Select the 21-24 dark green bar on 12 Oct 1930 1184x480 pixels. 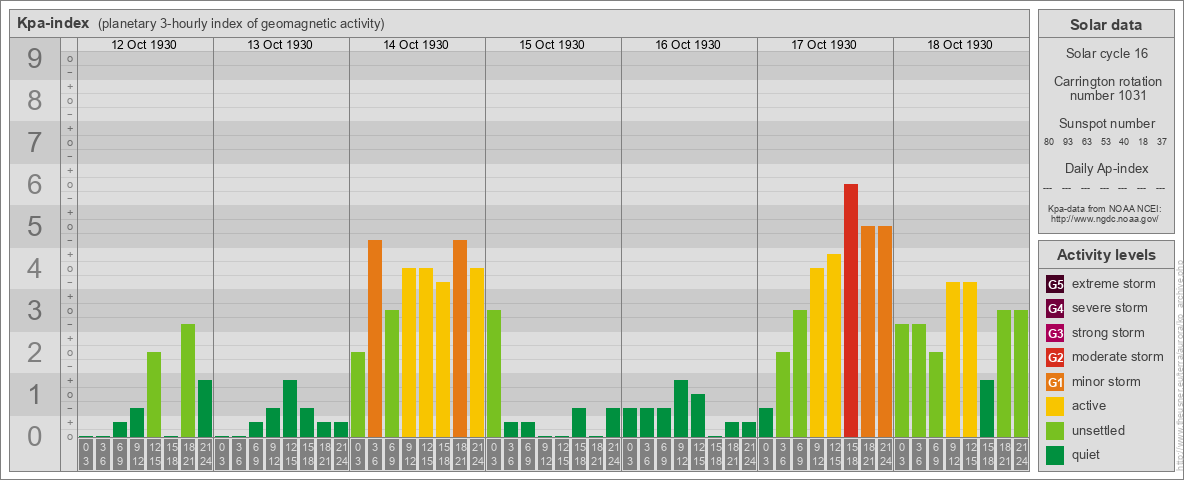point(205,408)
